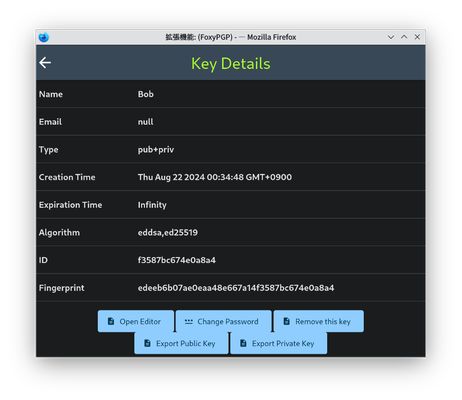
Task: Click the "ID" row label
Action: 43,260
